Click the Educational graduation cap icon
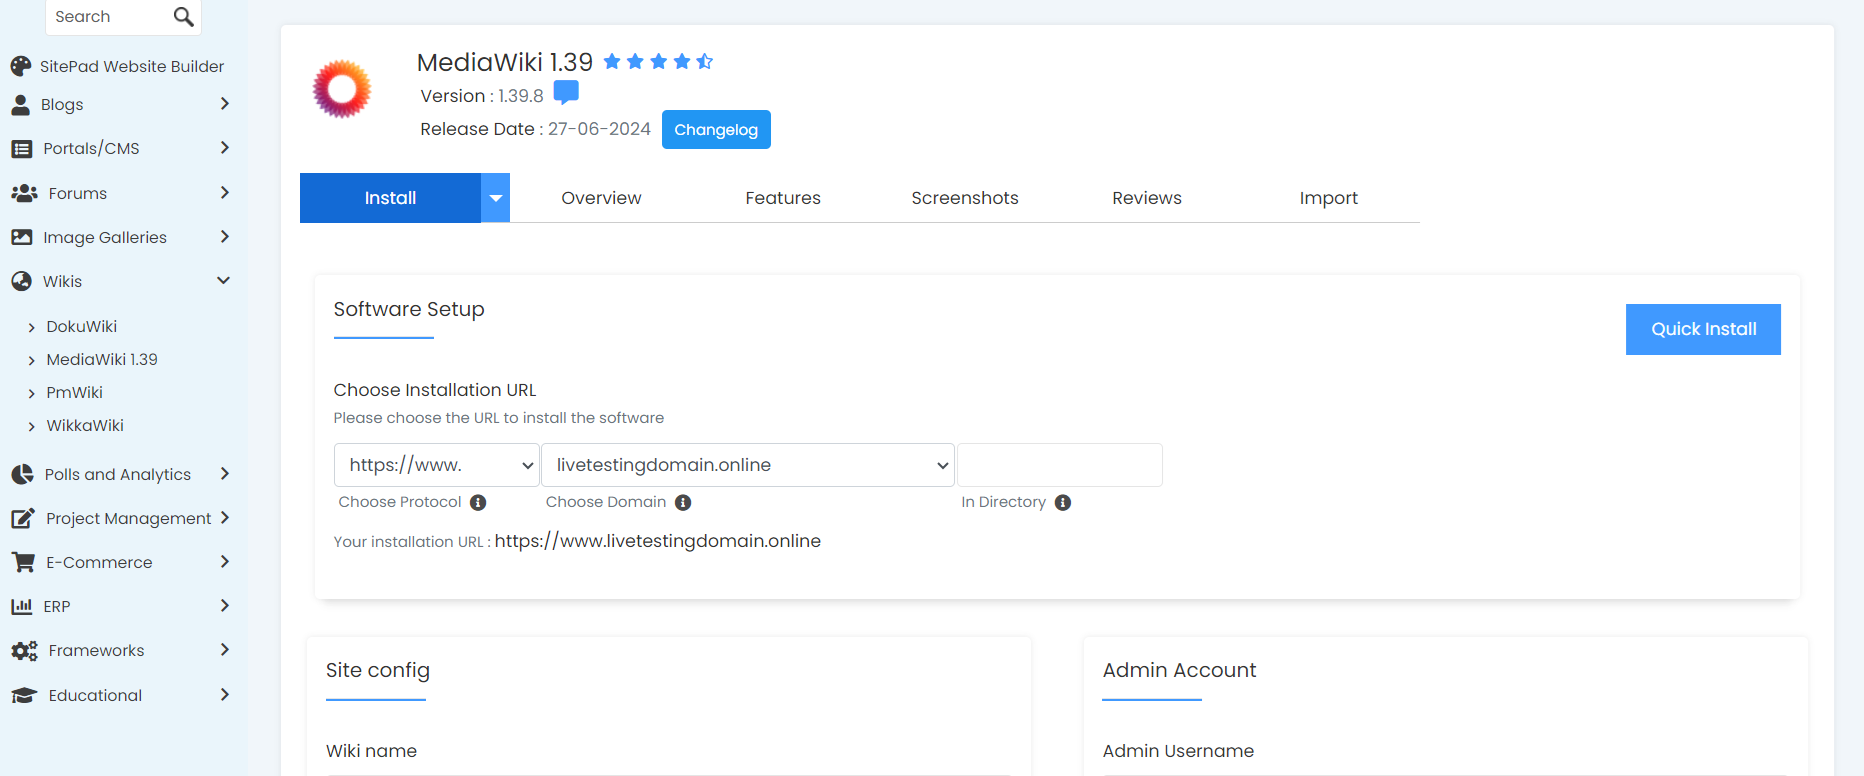This screenshot has height=776, width=1864. (24, 695)
